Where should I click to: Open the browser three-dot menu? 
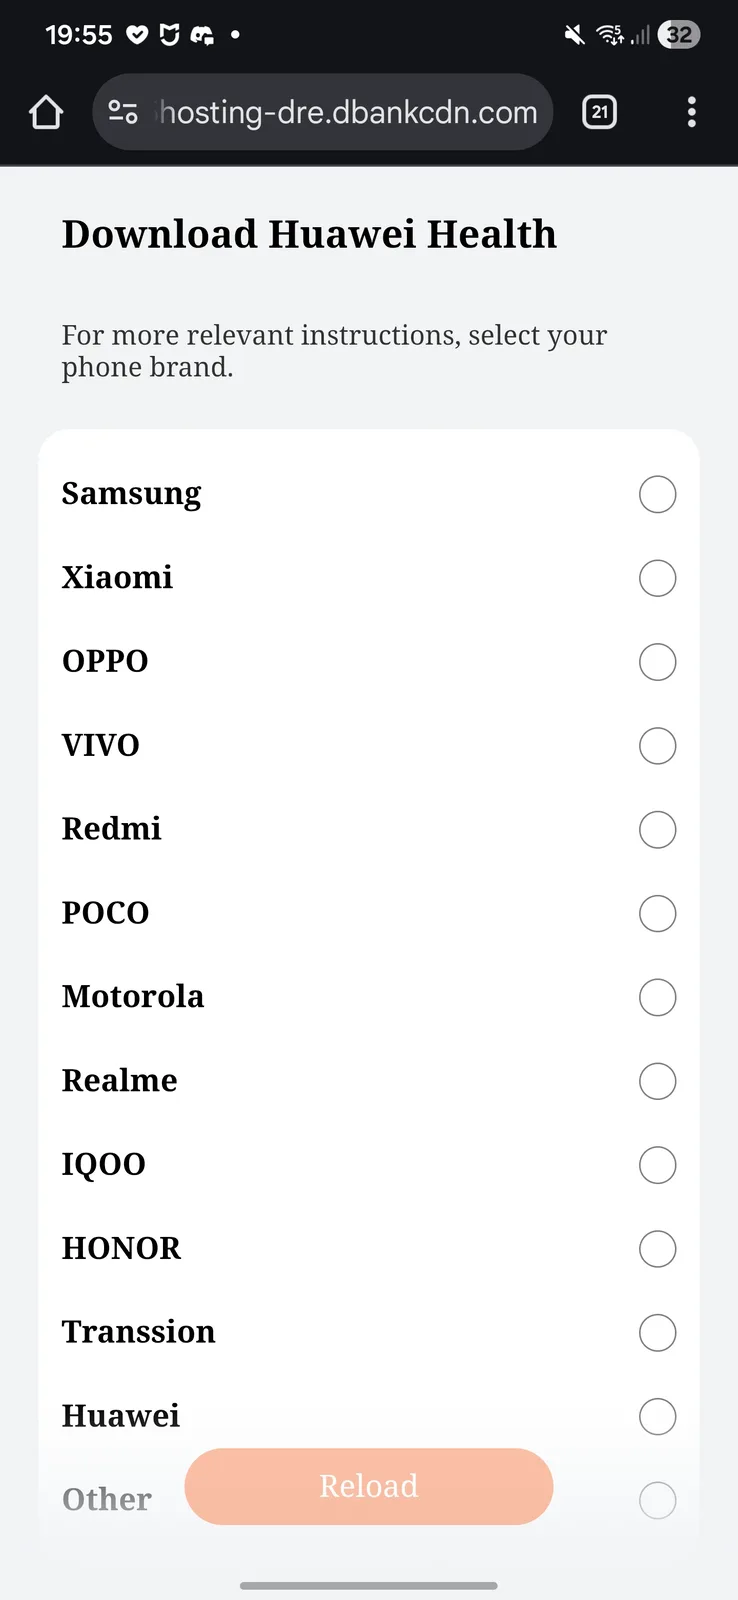click(x=691, y=112)
